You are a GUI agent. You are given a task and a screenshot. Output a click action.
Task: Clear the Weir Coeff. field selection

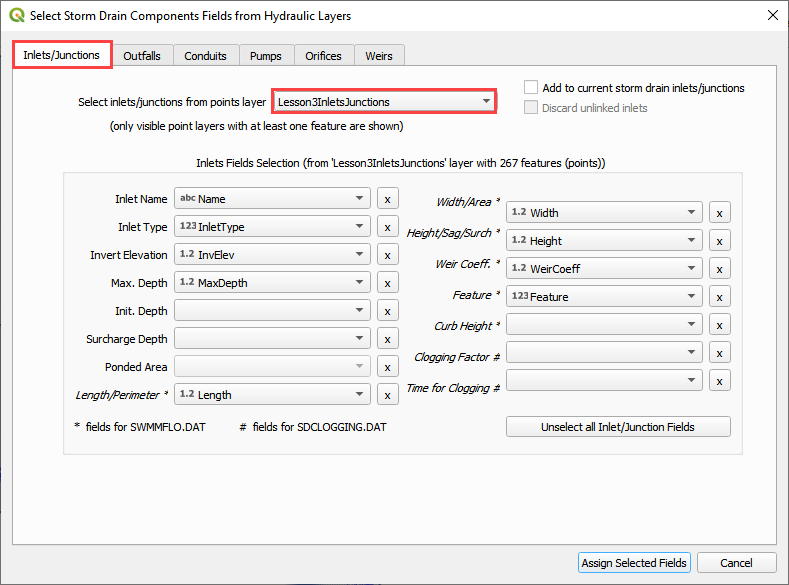(x=719, y=269)
